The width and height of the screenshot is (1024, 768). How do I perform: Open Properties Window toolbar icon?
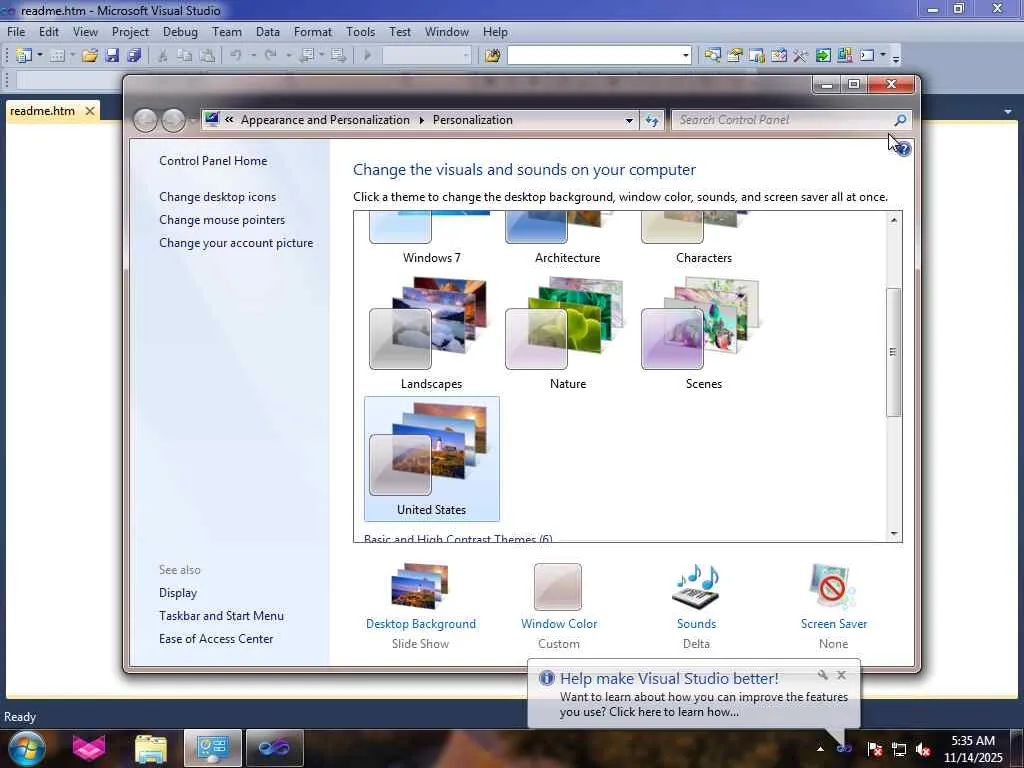735,56
